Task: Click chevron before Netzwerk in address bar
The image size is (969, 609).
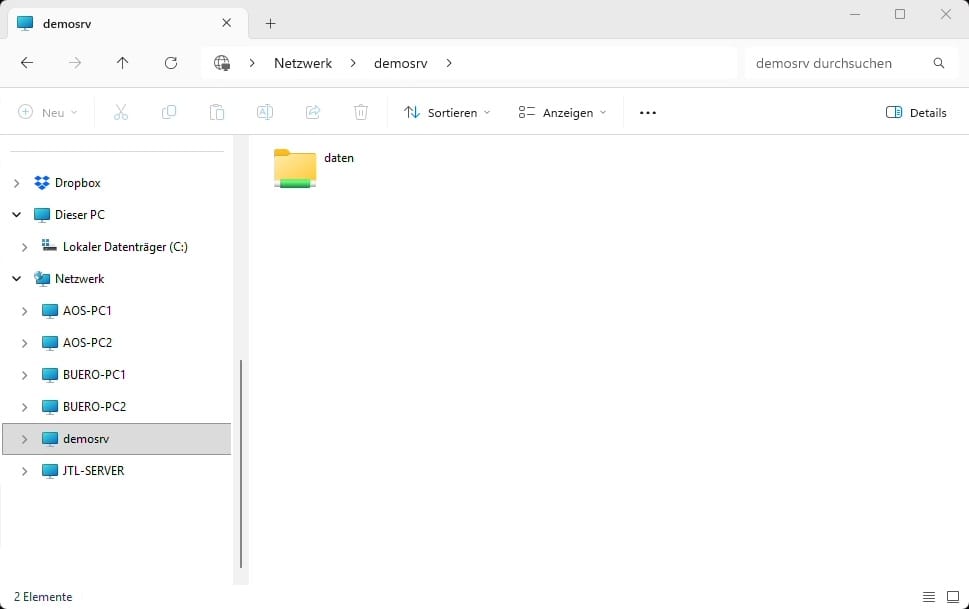Action: [x=252, y=63]
